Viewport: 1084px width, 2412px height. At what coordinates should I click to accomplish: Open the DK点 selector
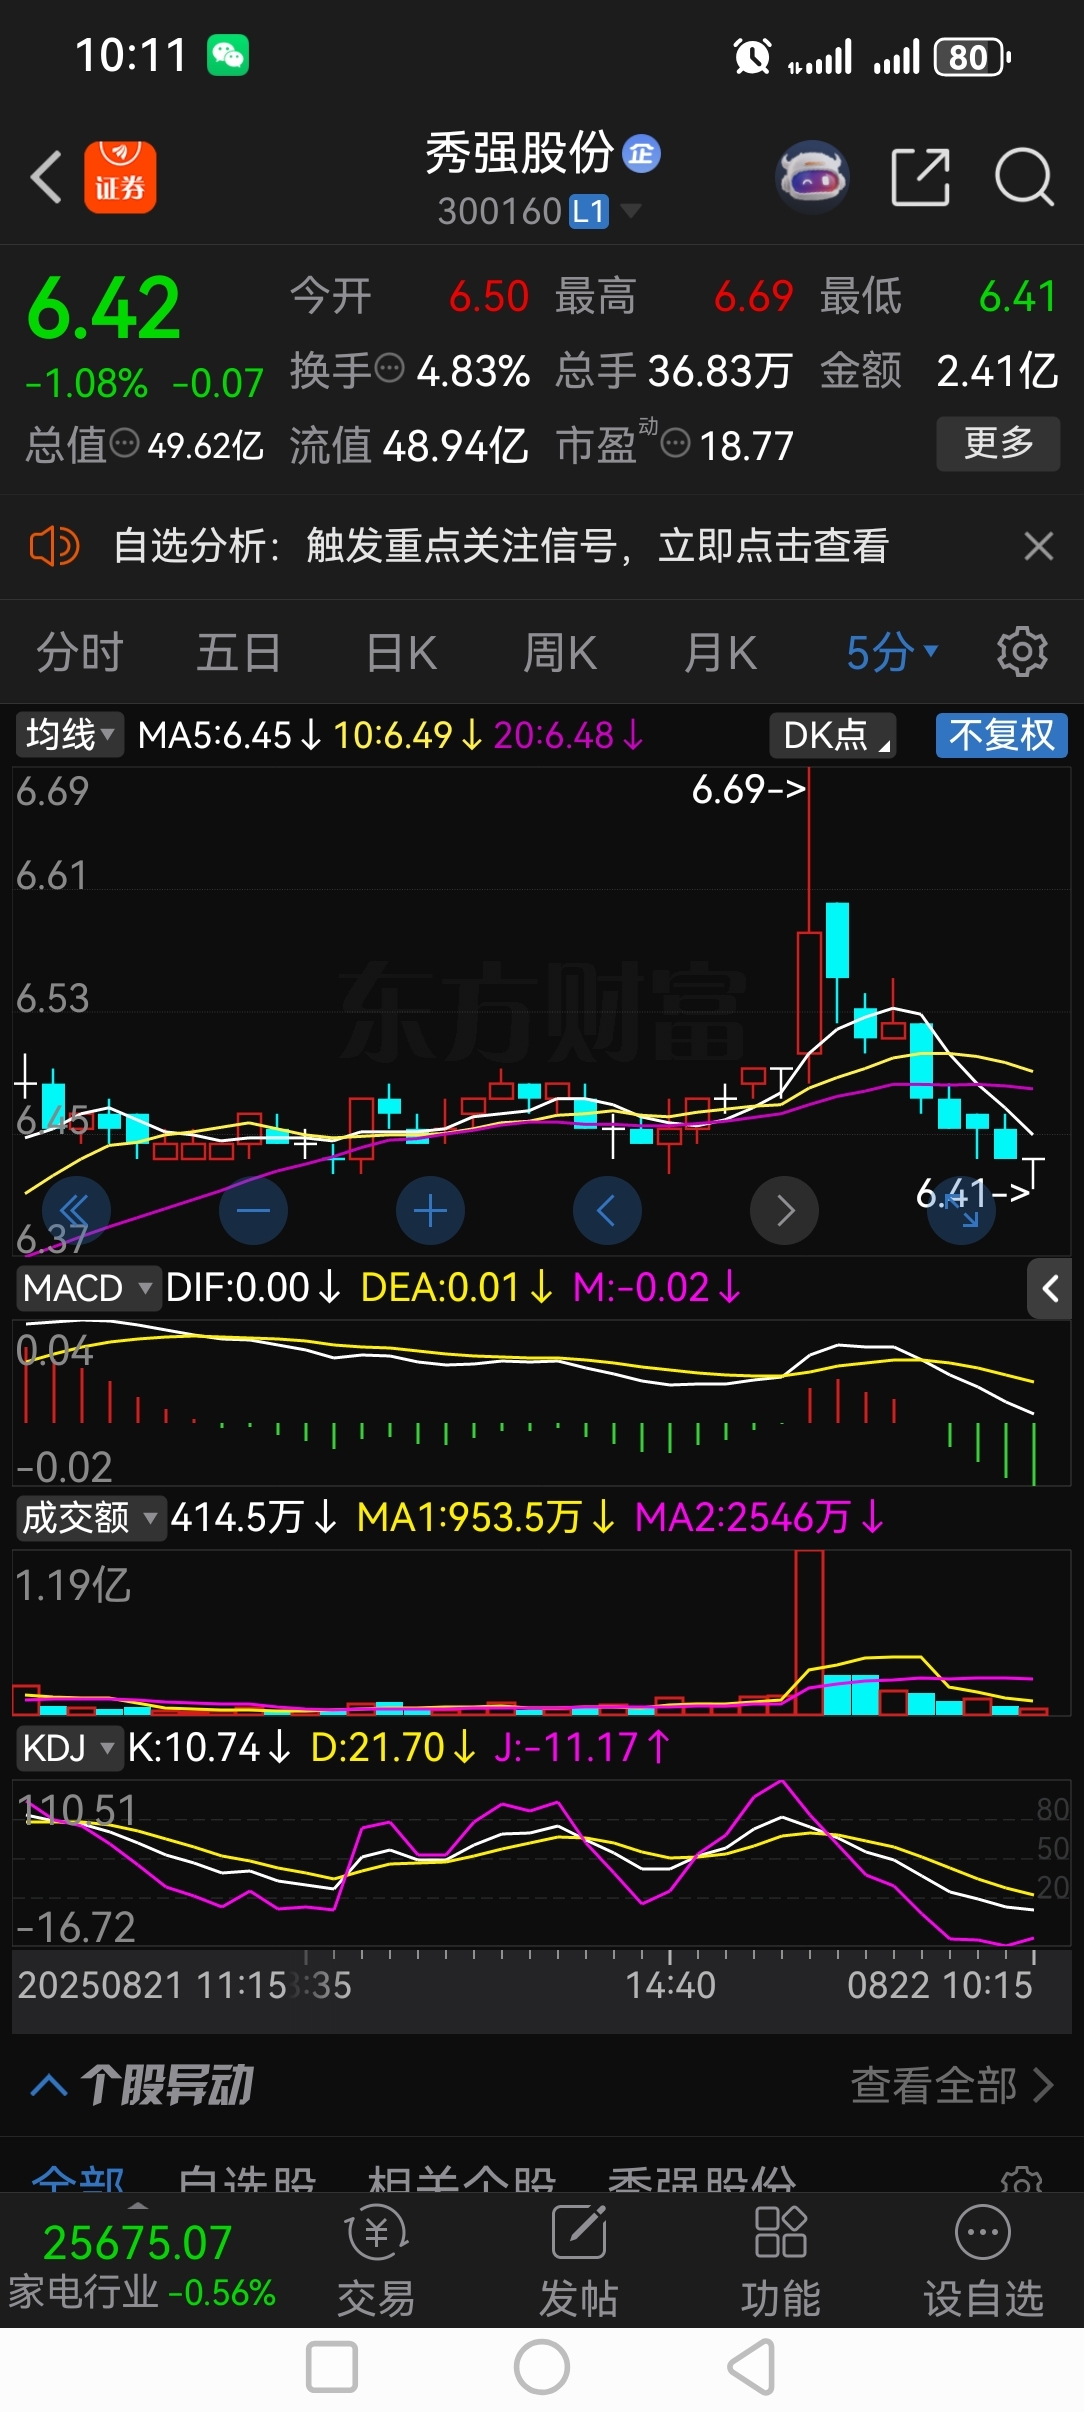tap(833, 735)
